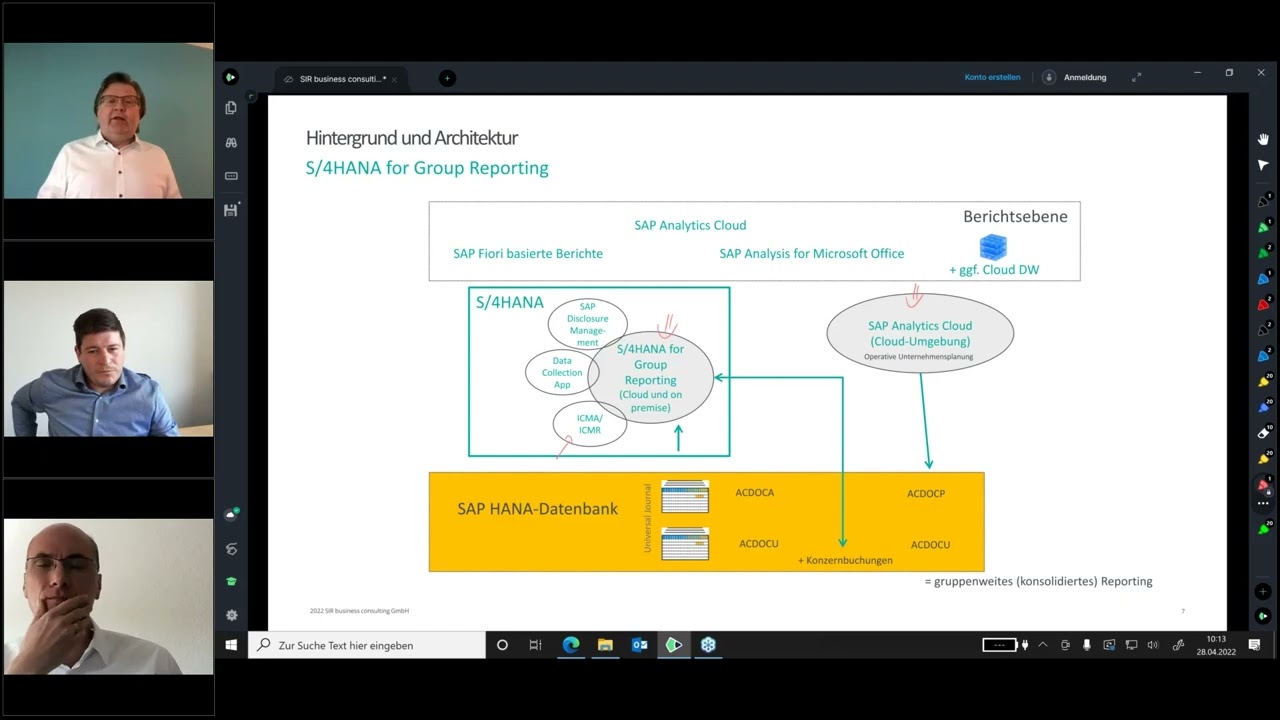The width and height of the screenshot is (1280, 720).
Task: Open Task View on taskbar
Action: point(535,645)
